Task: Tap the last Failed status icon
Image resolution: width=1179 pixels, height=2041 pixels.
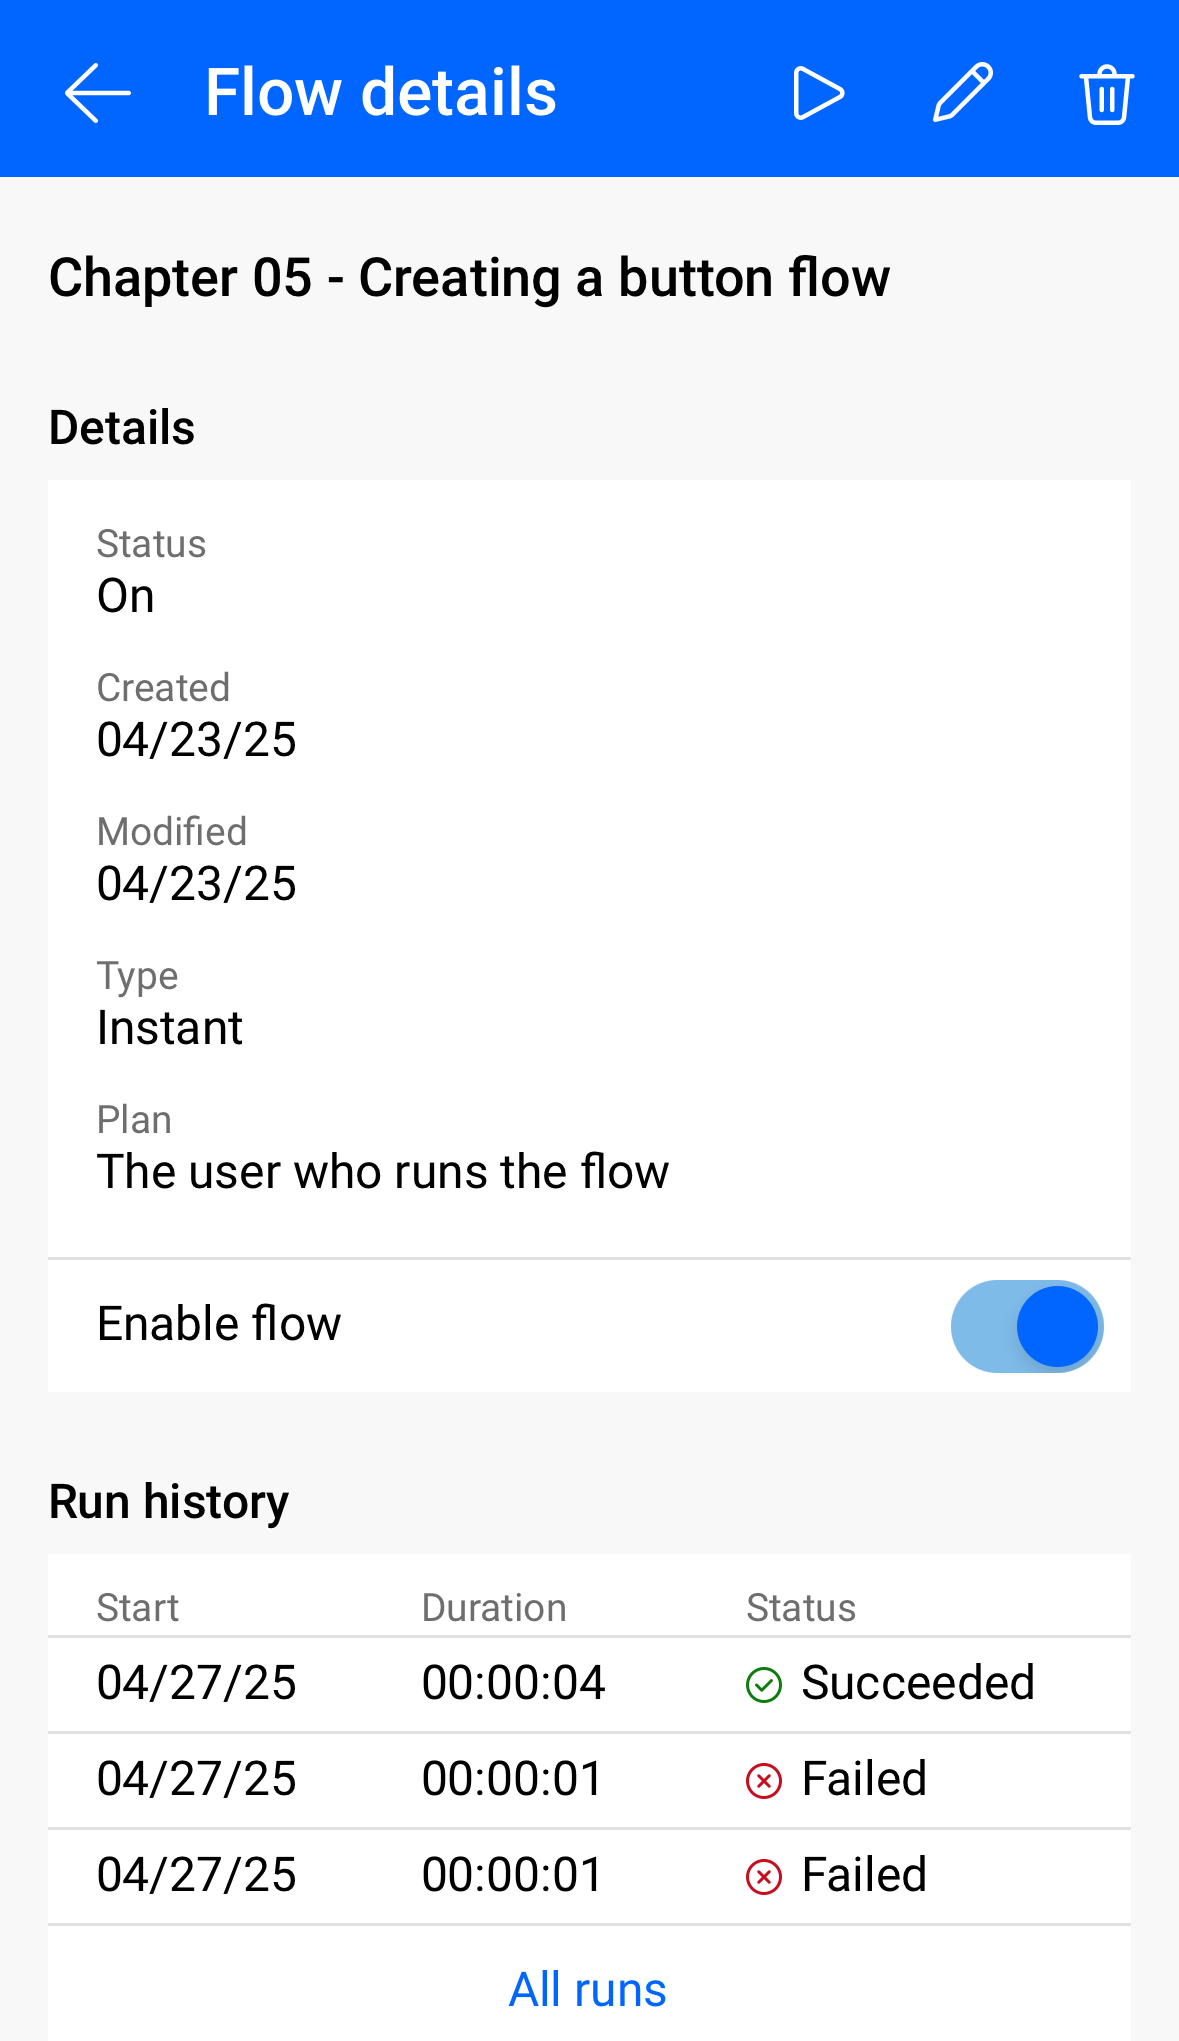Action: 764,1877
